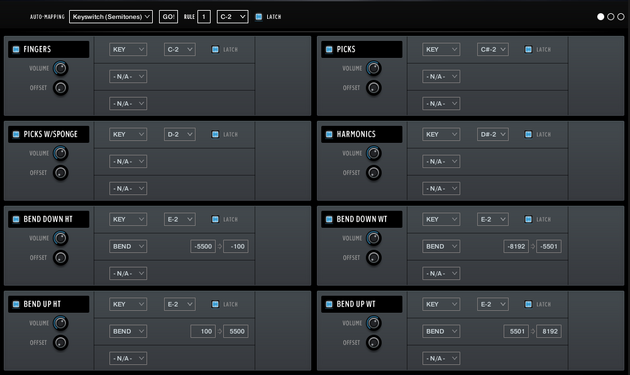This screenshot has height=375, width=630.
Task: Toggle the Bend Up HT enable box
Action: tap(16, 304)
